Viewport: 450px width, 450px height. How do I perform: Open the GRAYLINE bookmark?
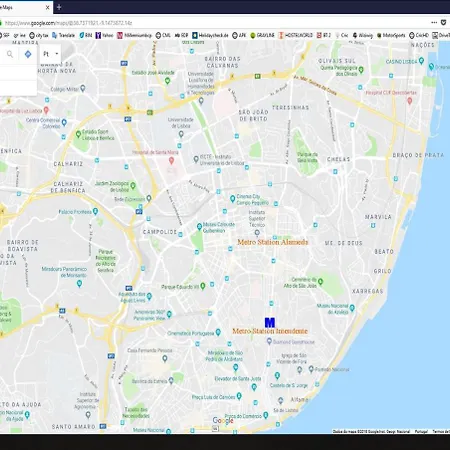point(263,35)
